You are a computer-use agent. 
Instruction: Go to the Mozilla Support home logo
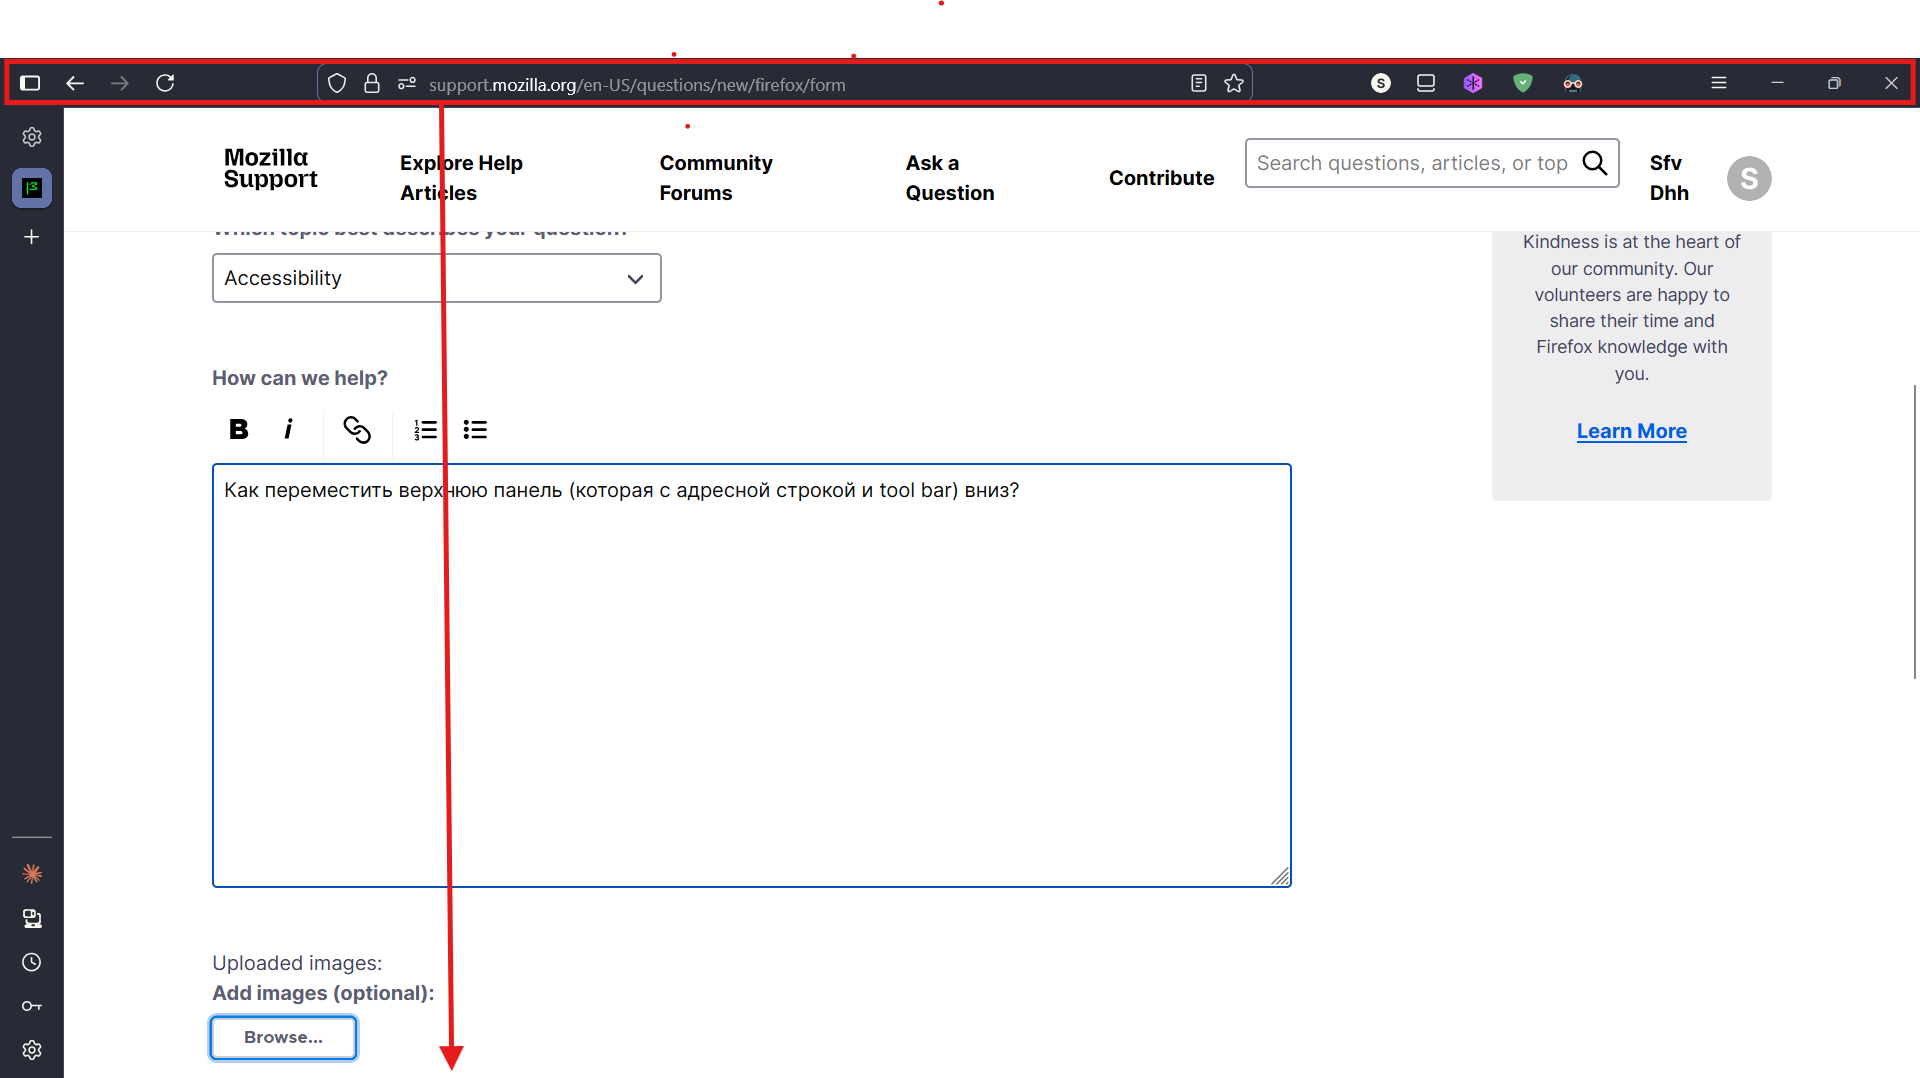tap(270, 168)
